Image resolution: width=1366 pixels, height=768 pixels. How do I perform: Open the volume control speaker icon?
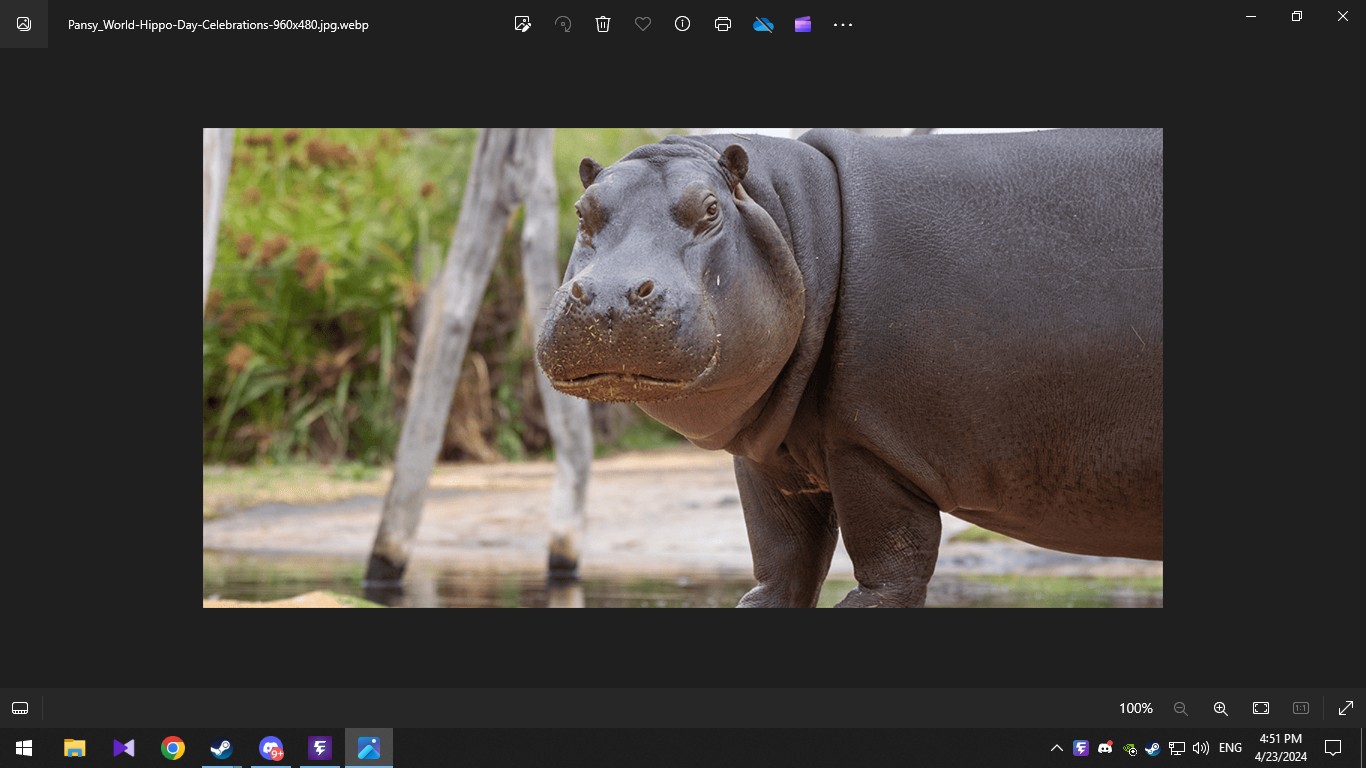(x=1201, y=748)
